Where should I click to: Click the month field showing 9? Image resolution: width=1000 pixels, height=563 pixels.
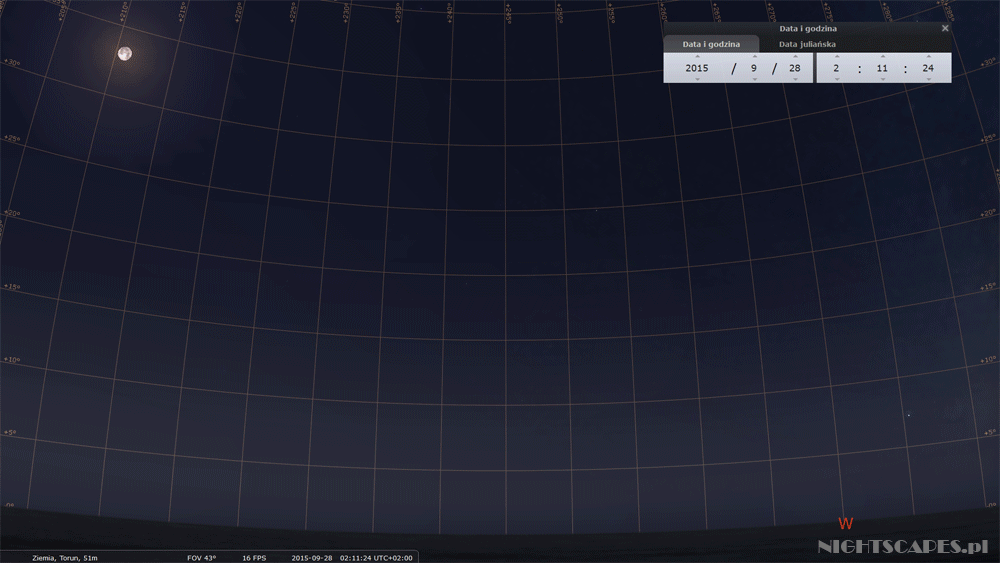coord(754,68)
